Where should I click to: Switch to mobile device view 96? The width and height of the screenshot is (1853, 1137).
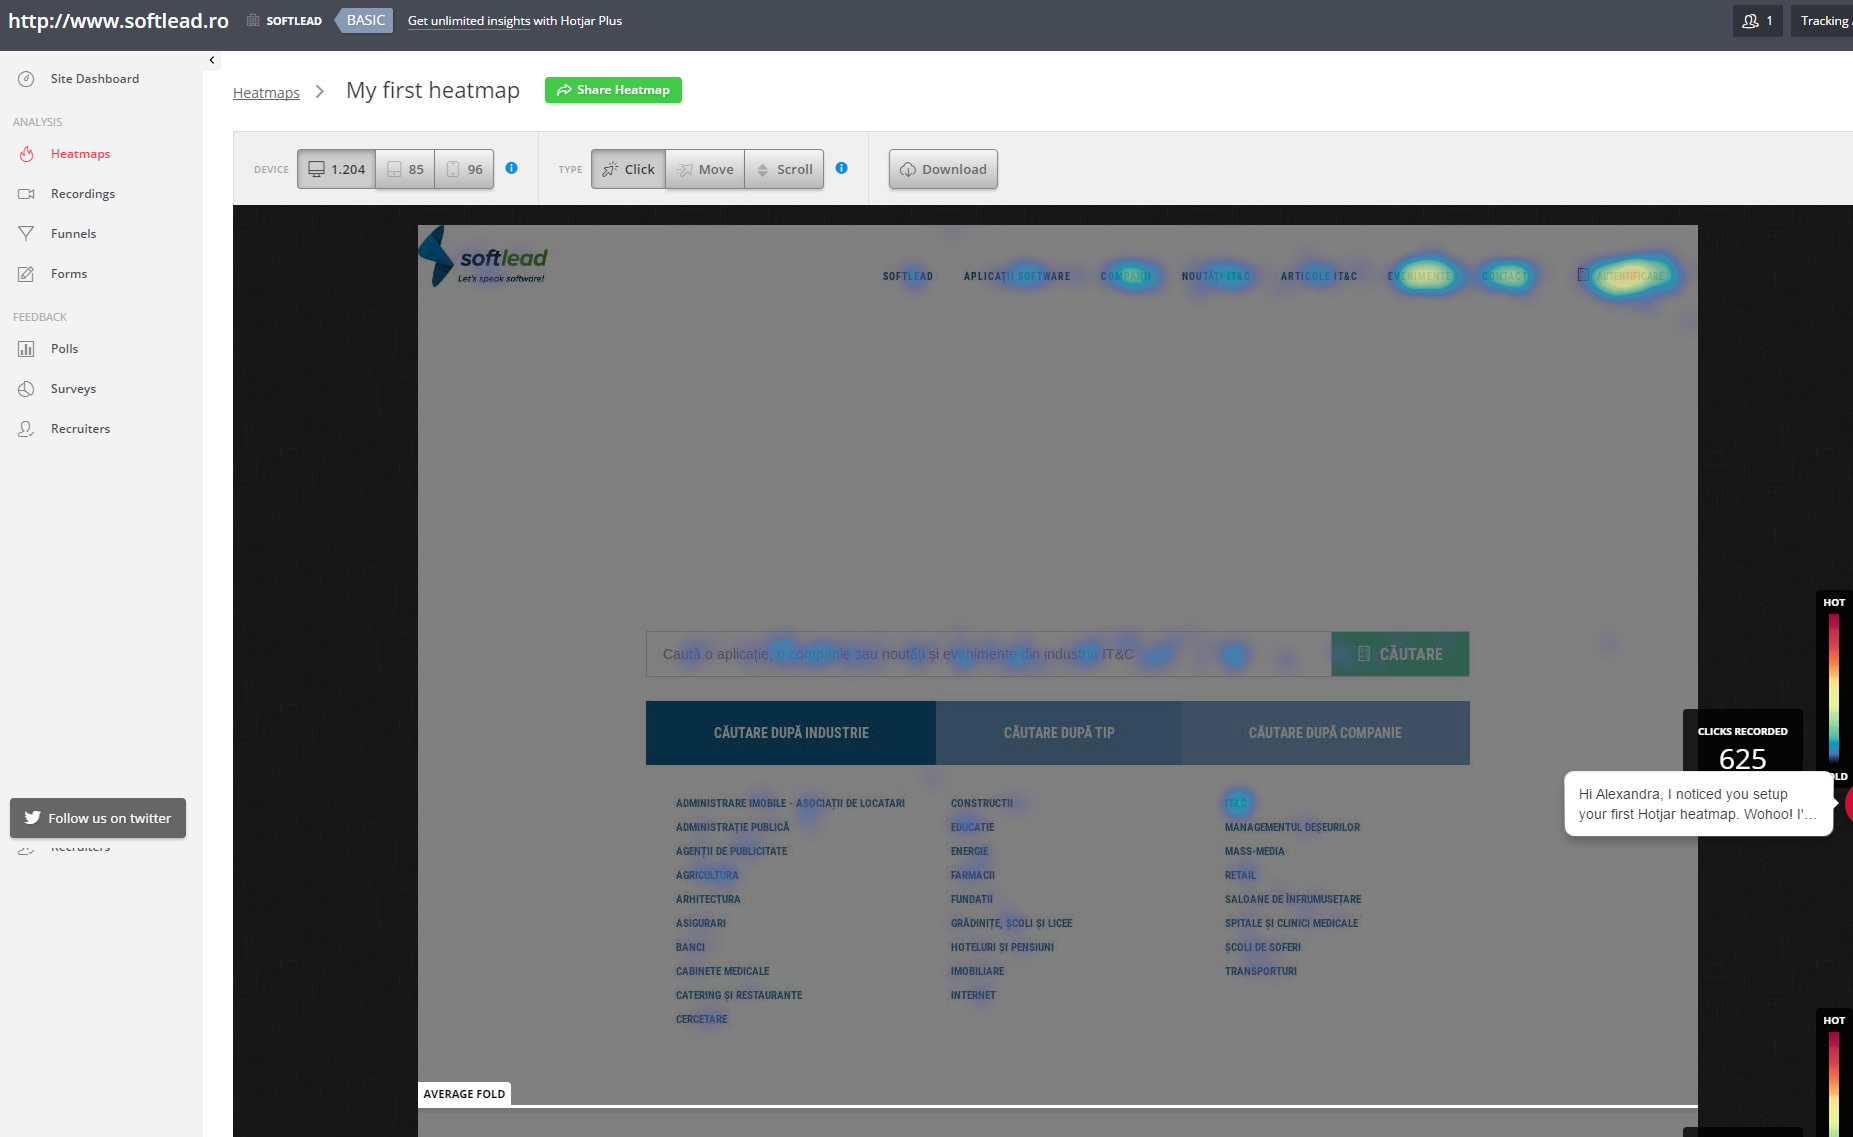point(464,169)
